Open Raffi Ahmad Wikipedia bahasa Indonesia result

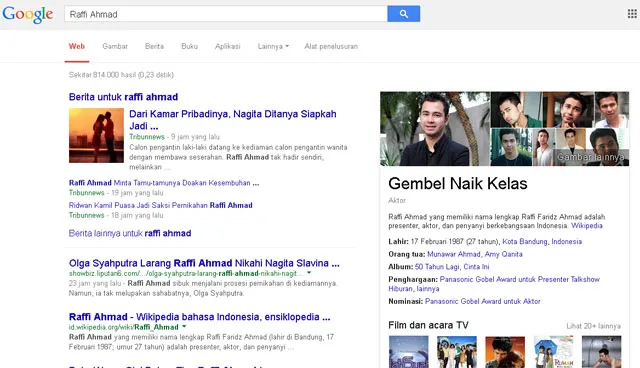pyautogui.click(x=200, y=317)
